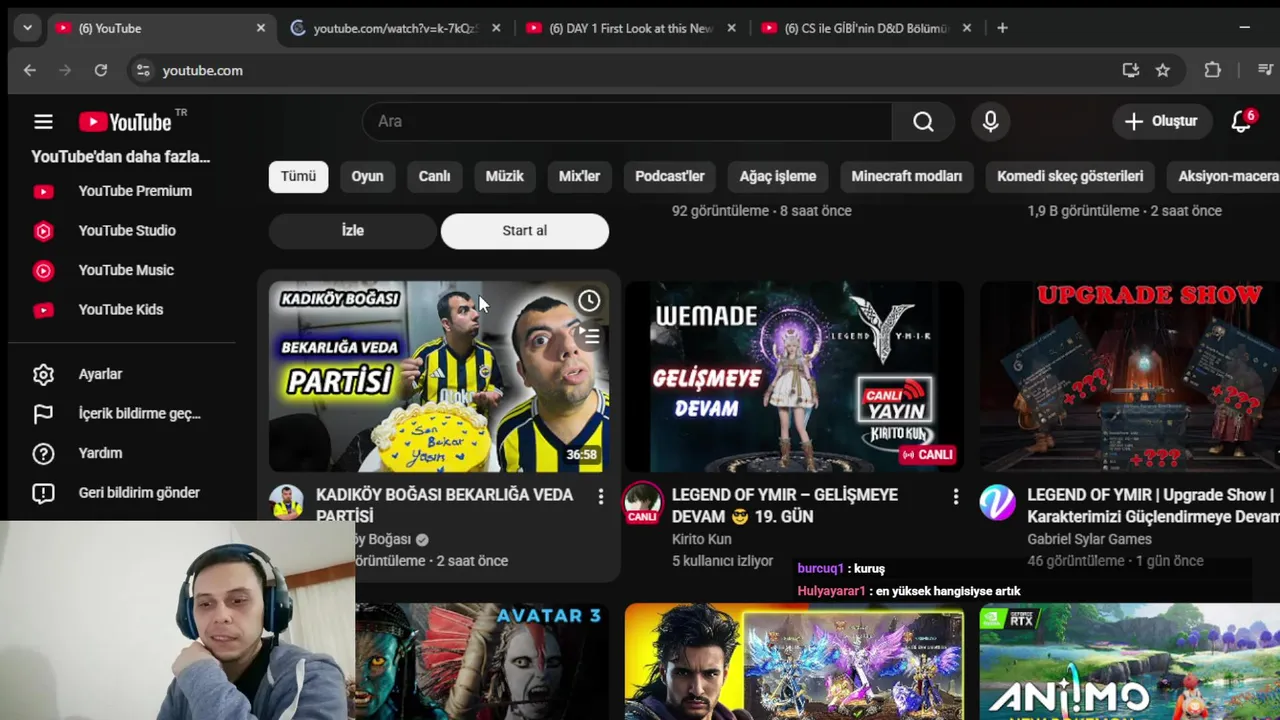Reload the page
Viewport: 1280px width, 720px height.
pos(101,70)
